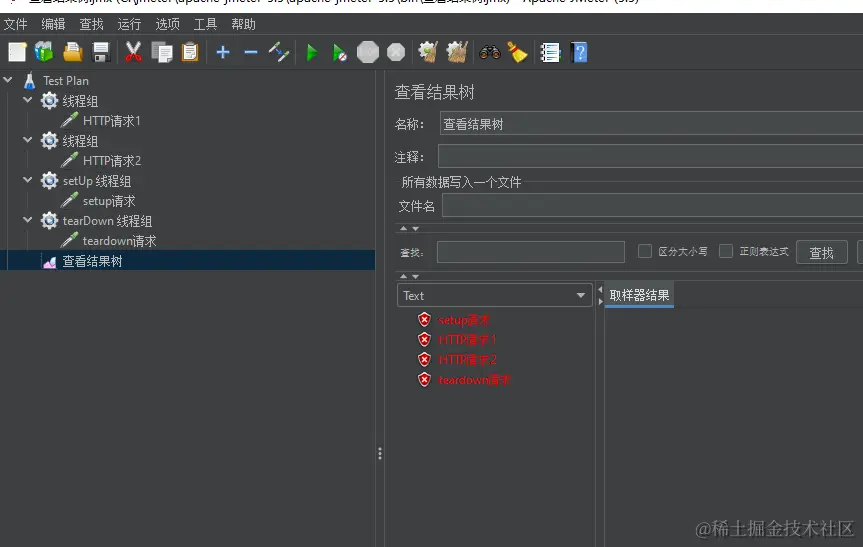863x547 pixels.
Task: Save the test plan with disk icon
Action: click(101, 52)
